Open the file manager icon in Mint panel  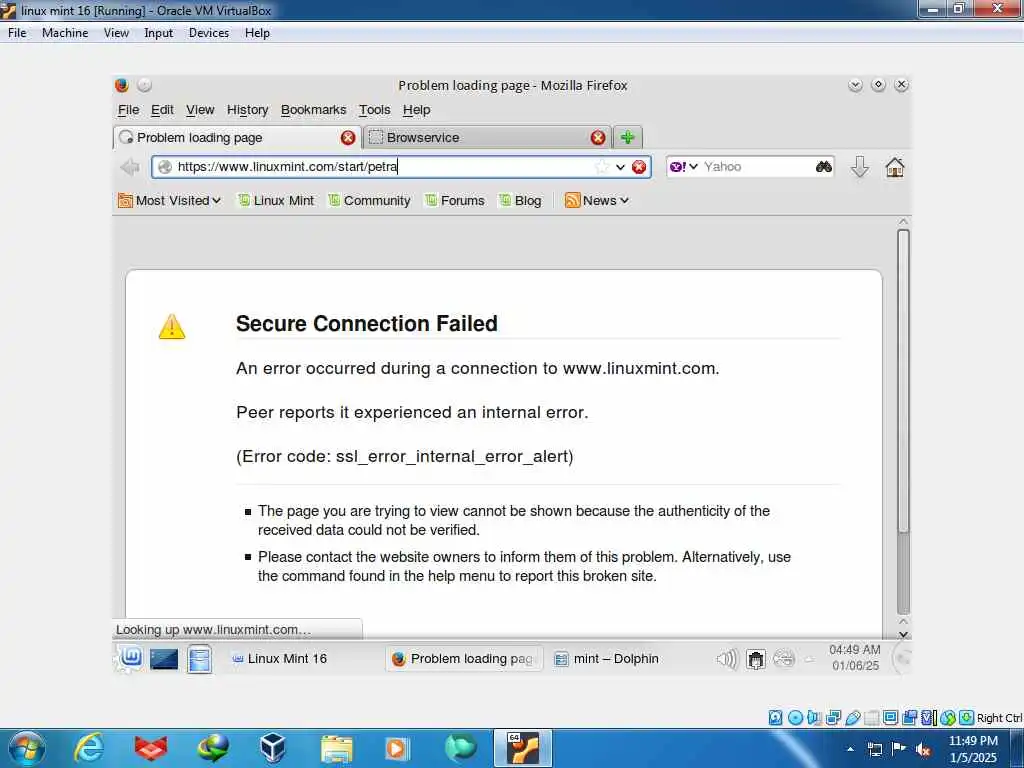click(199, 659)
